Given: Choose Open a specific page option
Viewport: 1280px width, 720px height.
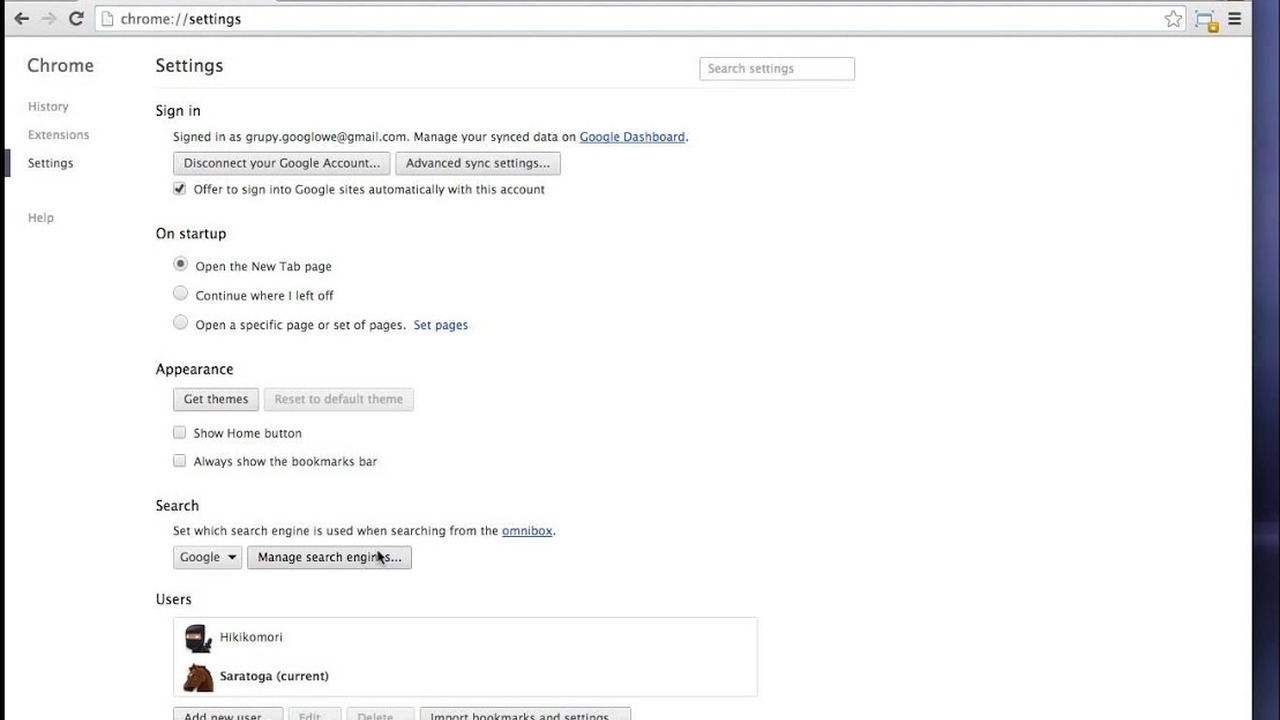Looking at the screenshot, I should click(x=180, y=323).
